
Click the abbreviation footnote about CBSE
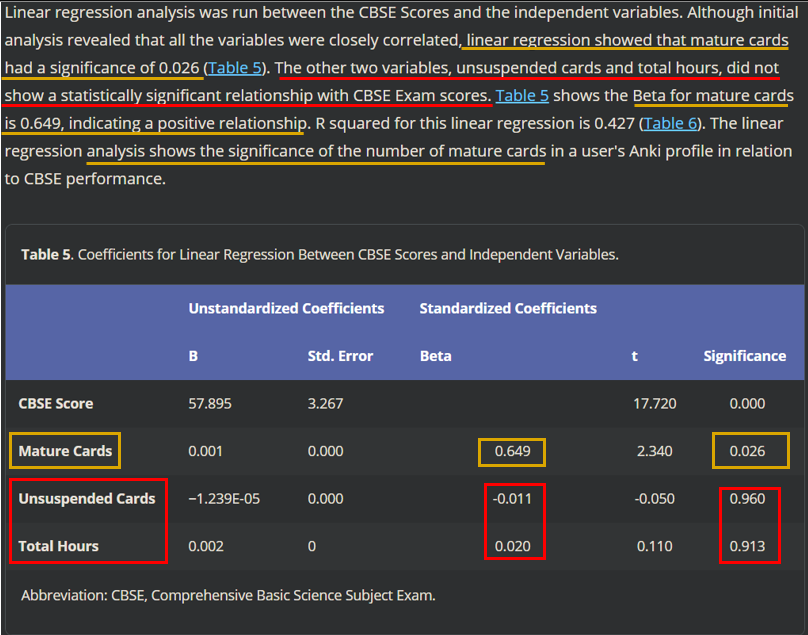[x=228, y=595]
